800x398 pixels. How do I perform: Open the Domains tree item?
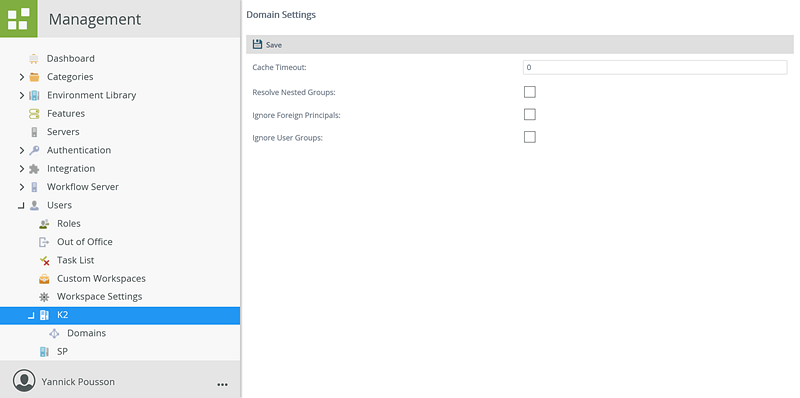pos(87,333)
